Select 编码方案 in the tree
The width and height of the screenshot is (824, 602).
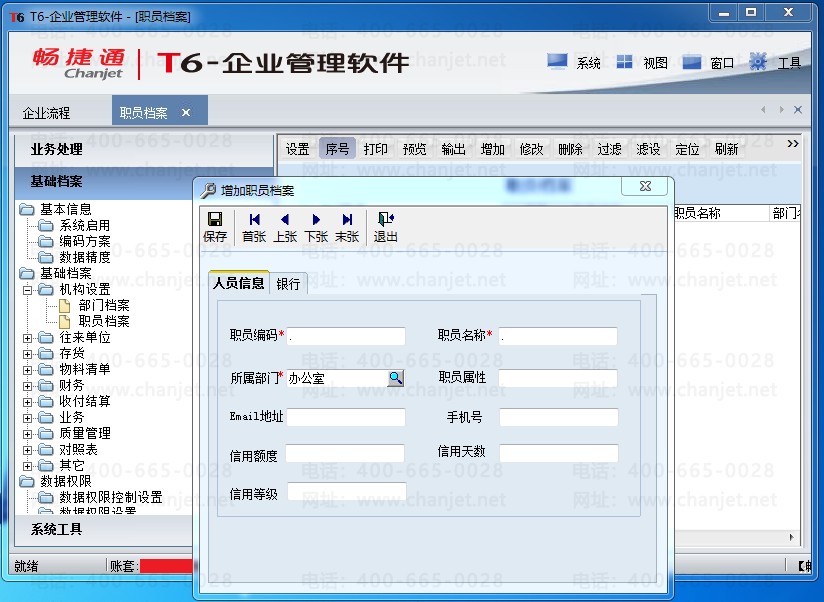coord(85,241)
